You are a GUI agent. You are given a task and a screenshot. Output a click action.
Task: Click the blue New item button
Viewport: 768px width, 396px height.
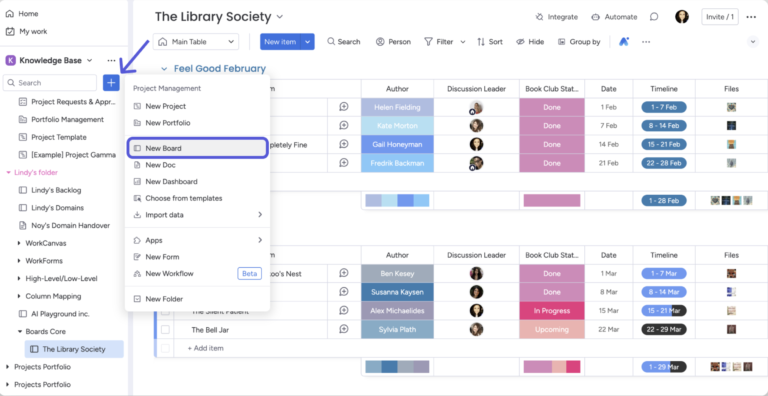[x=280, y=42]
